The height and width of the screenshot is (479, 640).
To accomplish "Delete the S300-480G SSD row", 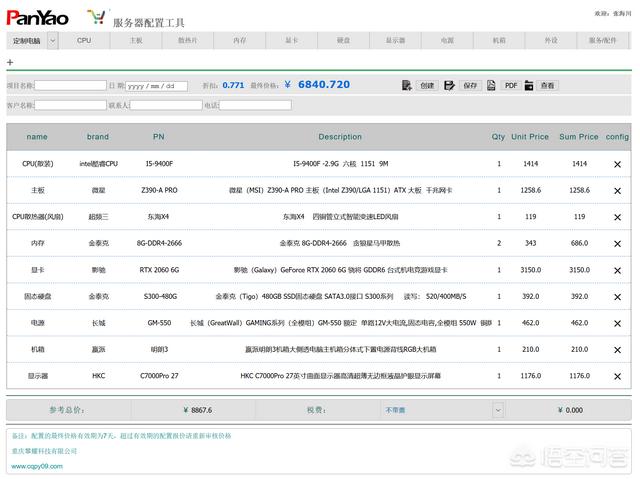I will pos(617,297).
